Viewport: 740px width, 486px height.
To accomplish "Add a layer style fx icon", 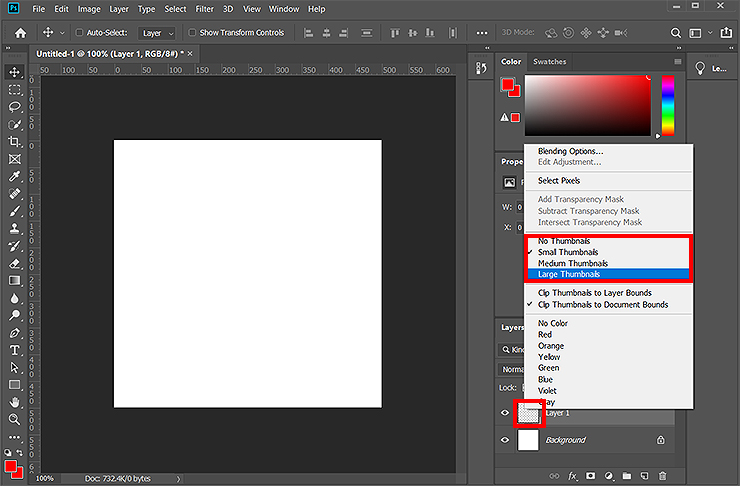I will tap(572, 476).
